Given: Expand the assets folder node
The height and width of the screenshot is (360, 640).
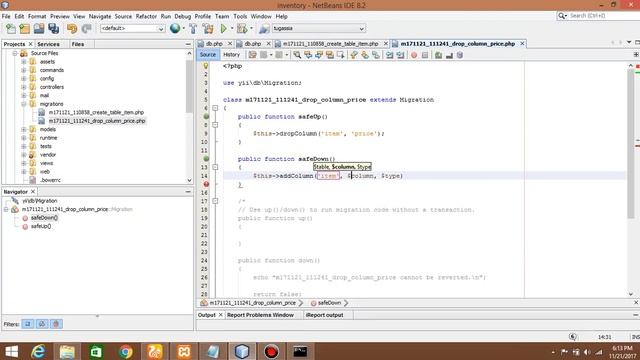Looking at the screenshot, I should pyautogui.click(x=24, y=62).
